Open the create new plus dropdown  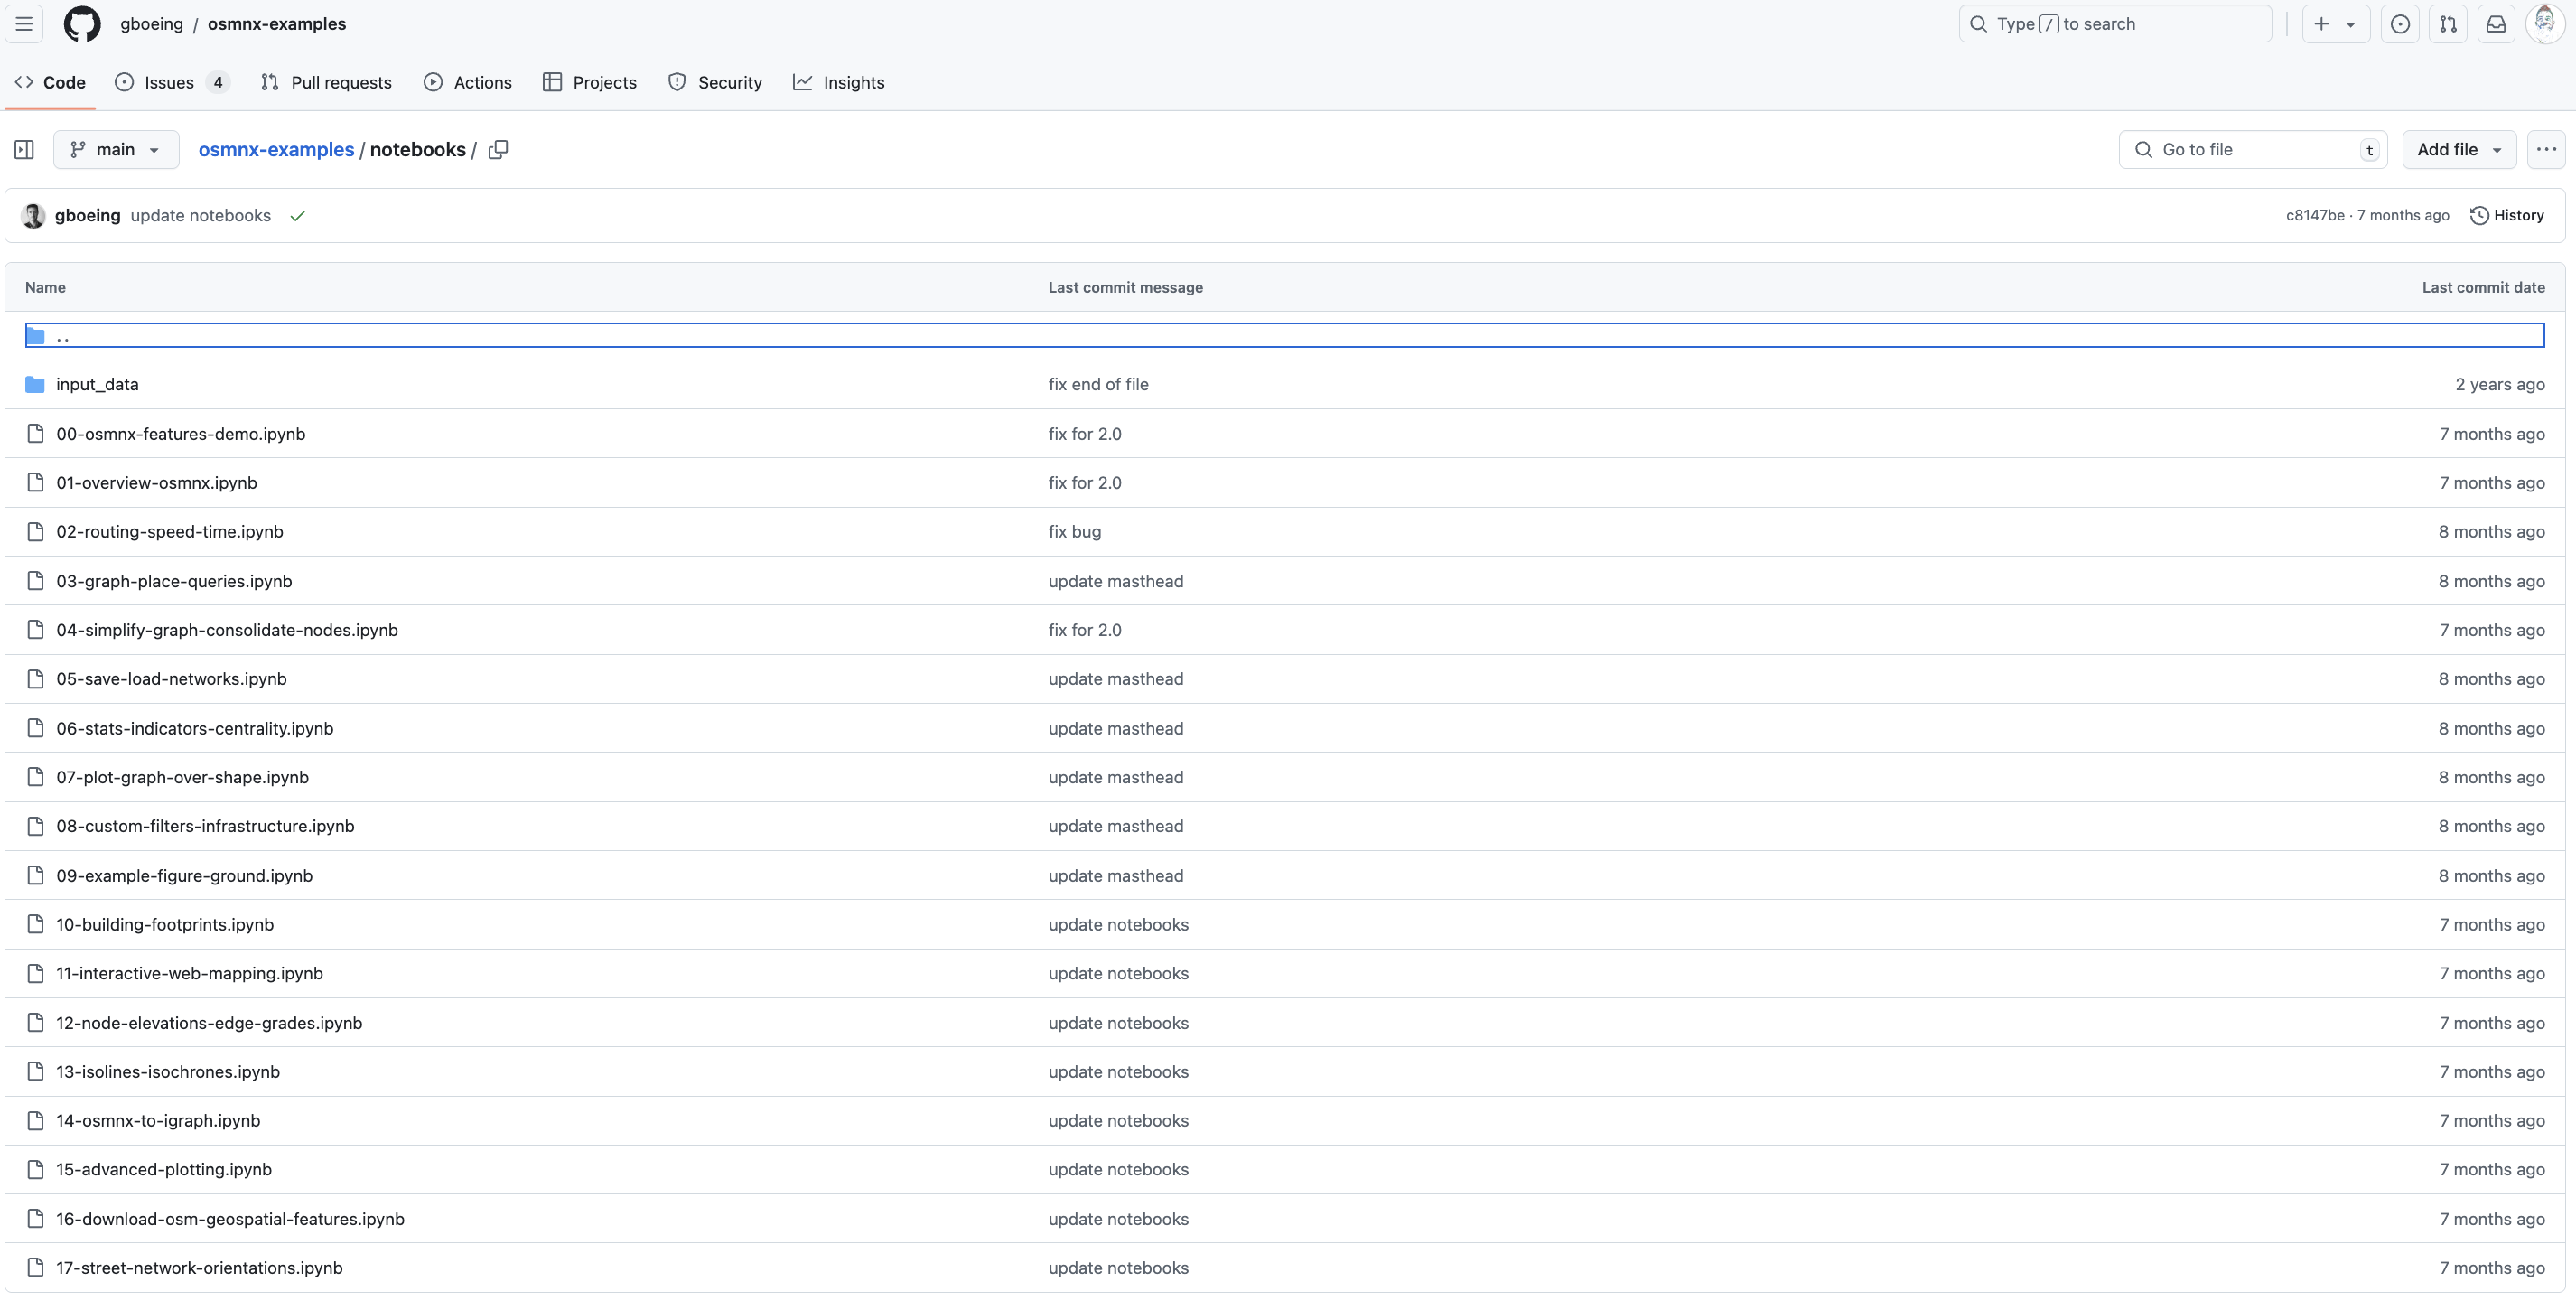click(x=2335, y=24)
